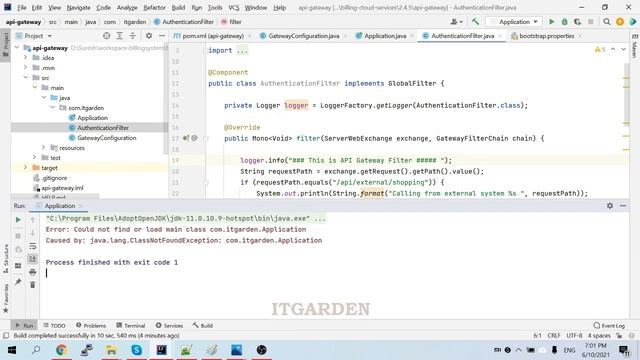Click the orange IDE update icon
640x360 pixels.
(x=620, y=22)
